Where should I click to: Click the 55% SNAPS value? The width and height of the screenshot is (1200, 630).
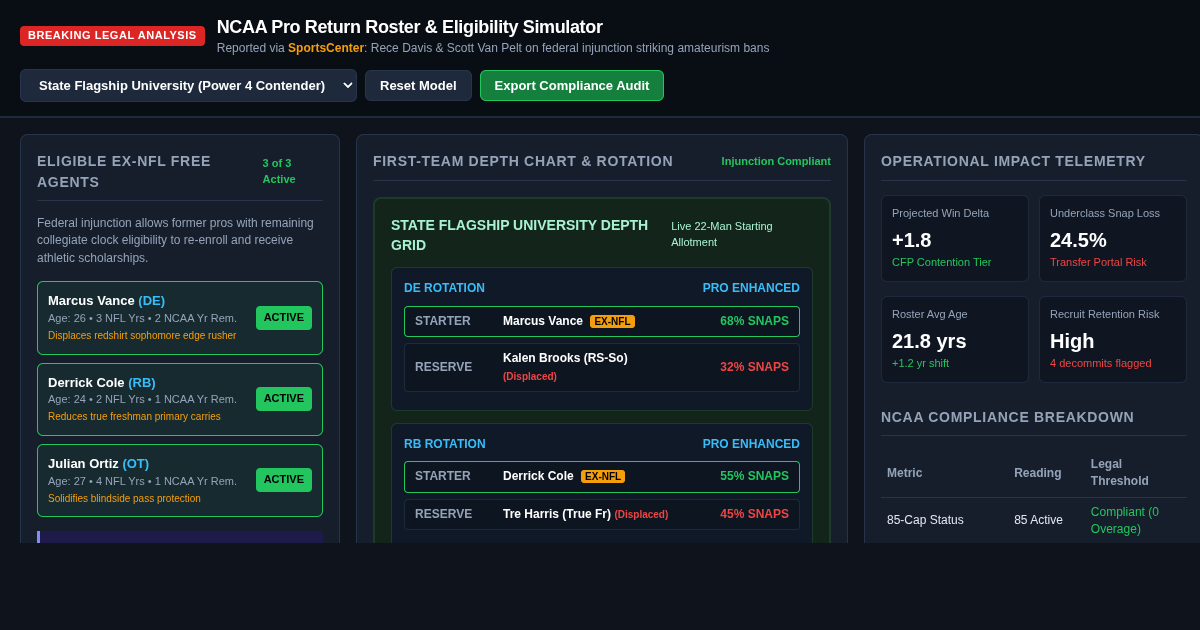coord(754,476)
